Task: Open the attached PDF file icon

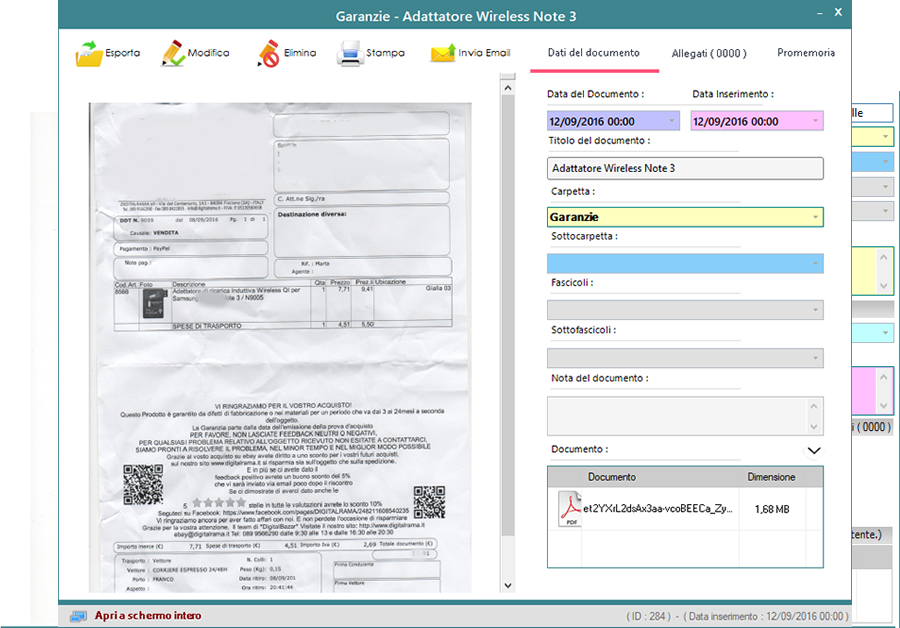Action: pyautogui.click(x=569, y=508)
